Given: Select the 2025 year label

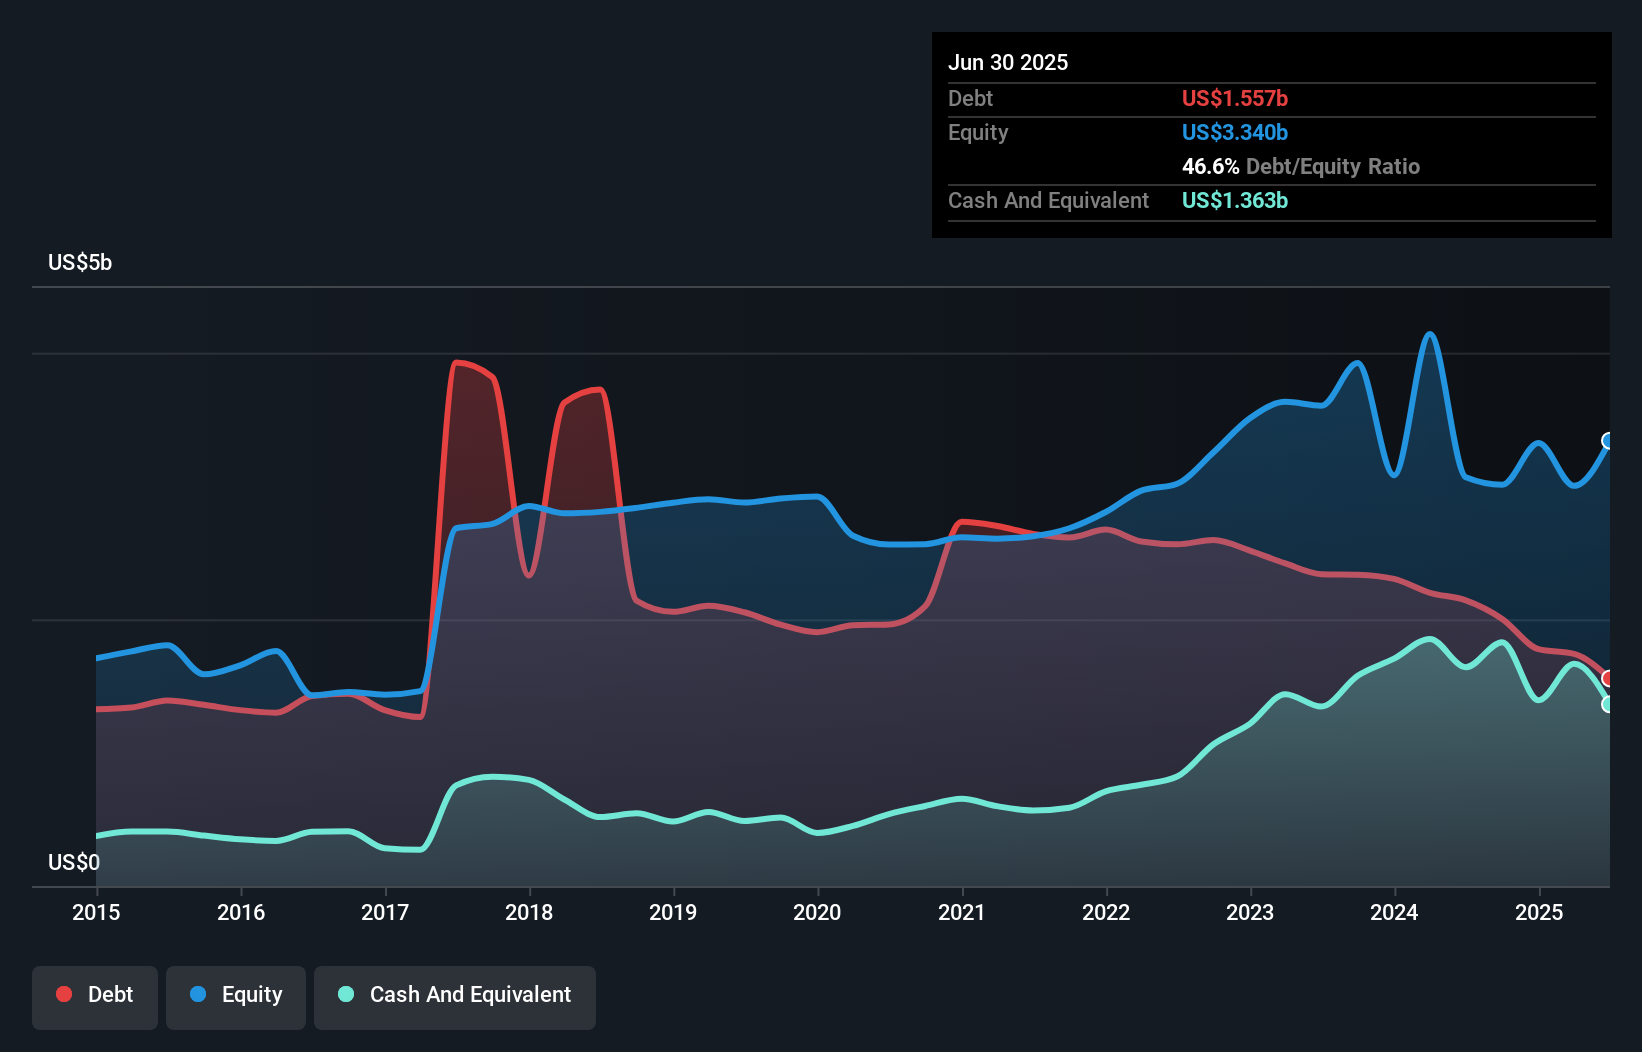Looking at the screenshot, I should coord(1539,912).
